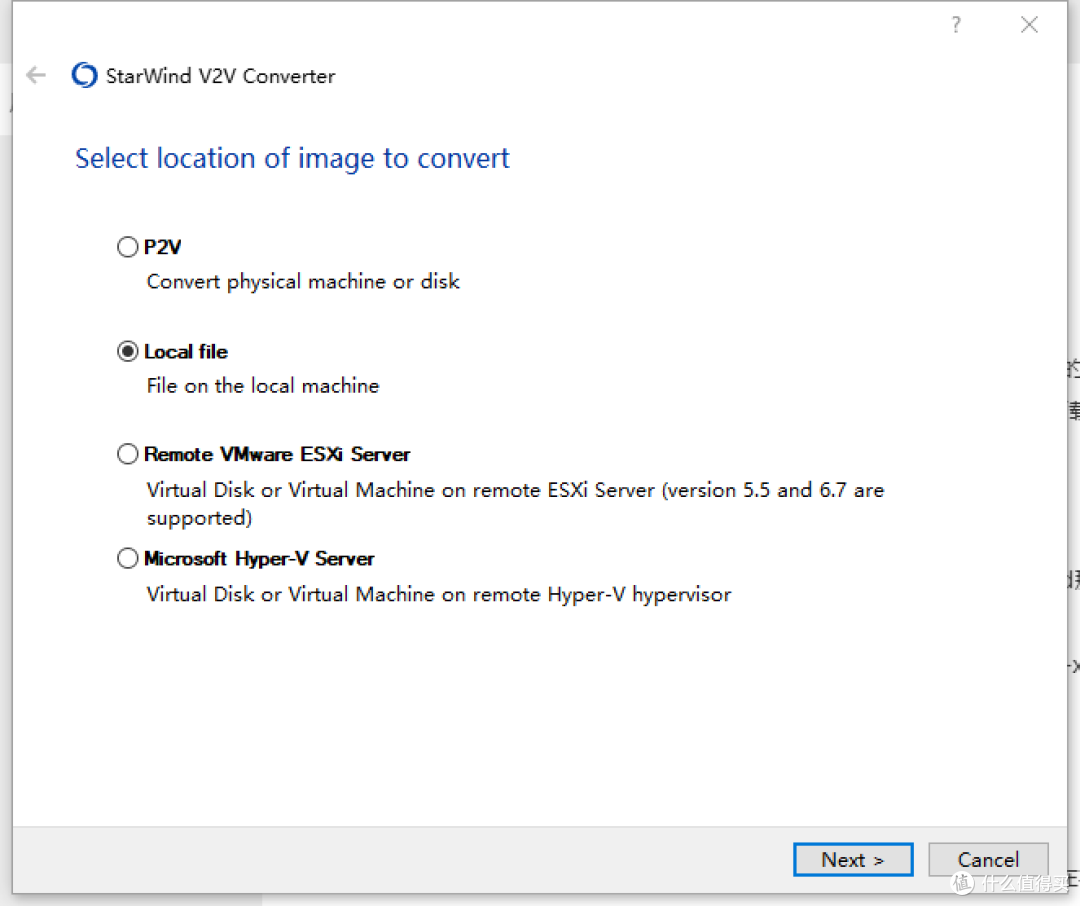Click the back arrow in the wizard header
The height and width of the screenshot is (906, 1080).
point(36,76)
